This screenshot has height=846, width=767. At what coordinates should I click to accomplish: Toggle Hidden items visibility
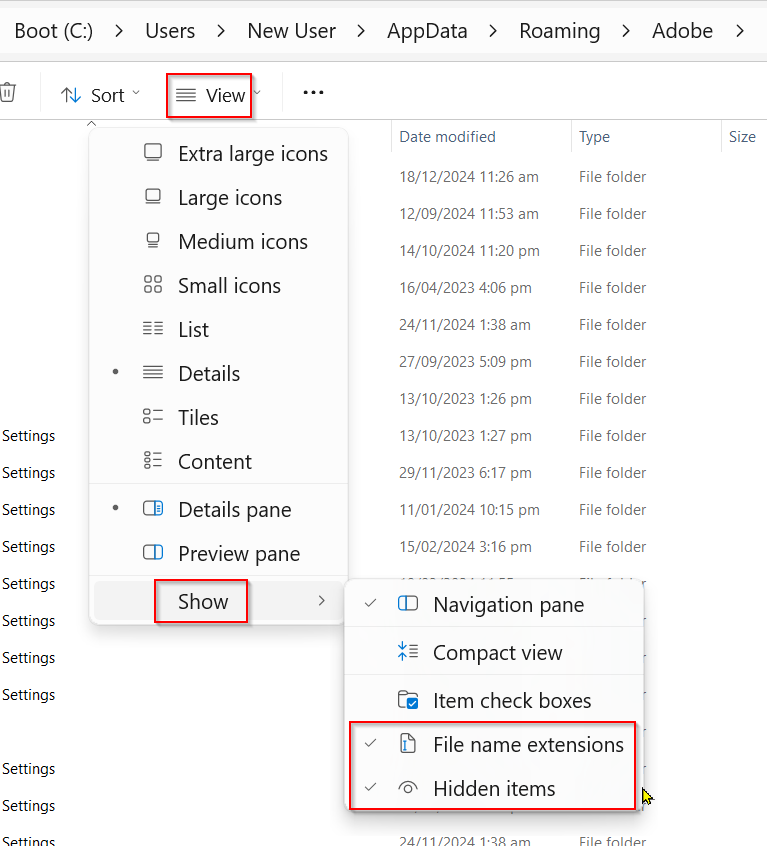click(494, 788)
